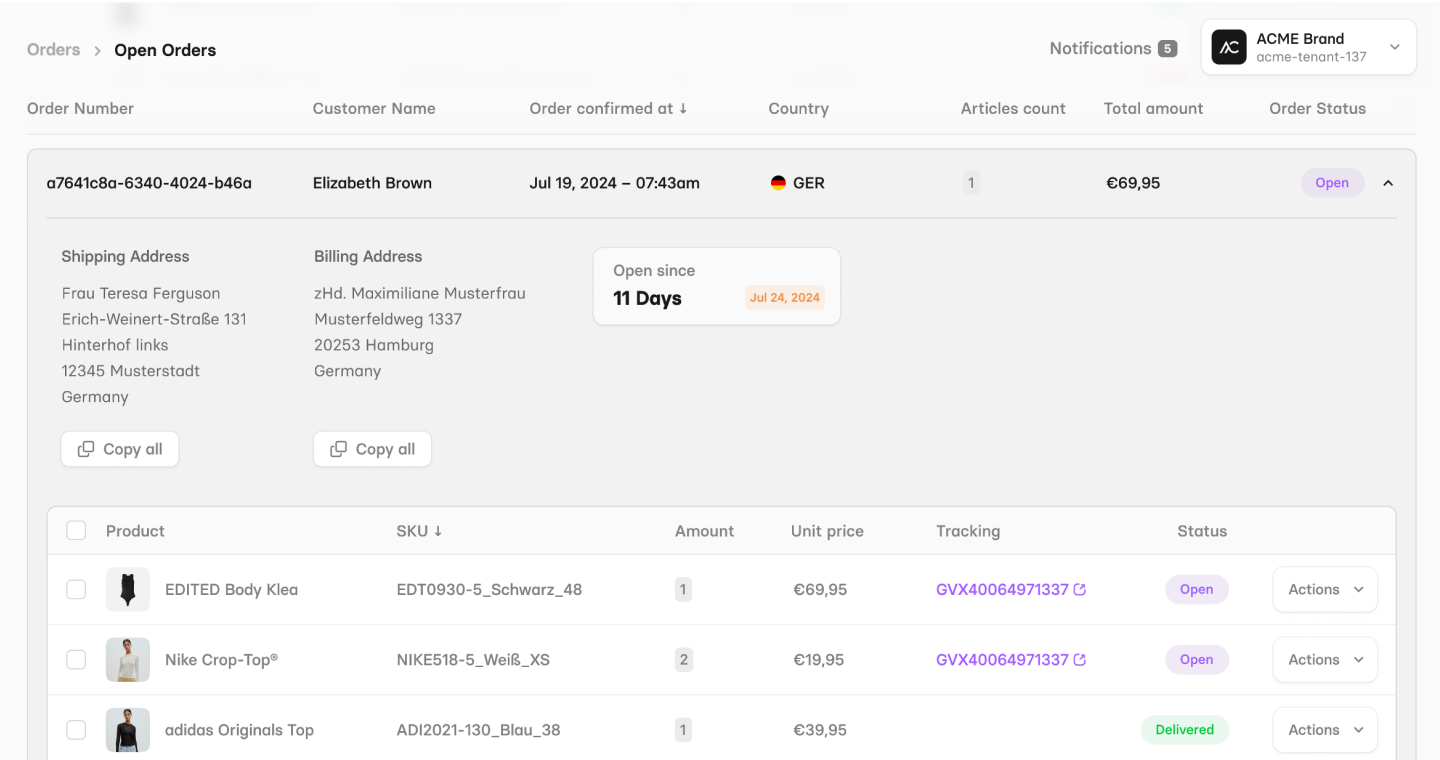This screenshot has width=1440, height=760.
Task: Click order number a7641c8a-6340-4024-b46a
Action: [x=149, y=183]
